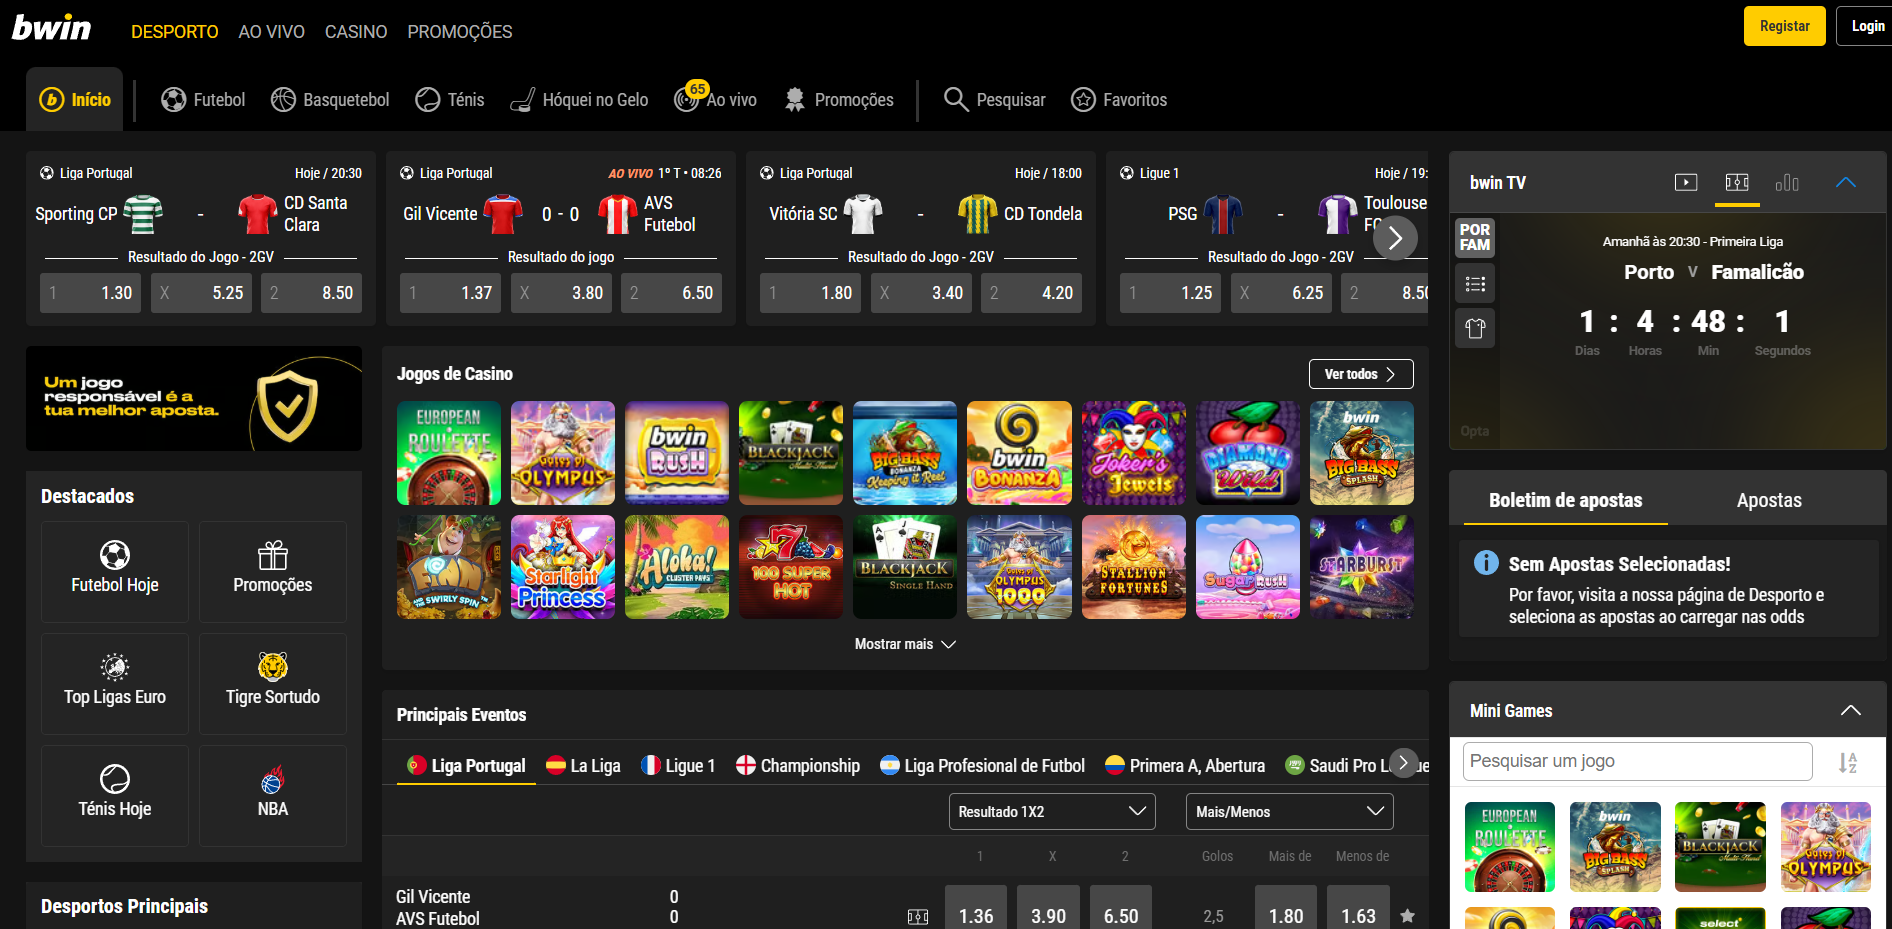Select odds 3.90 draw in Principais Eventos
The image size is (1892, 929).
(1048, 909)
